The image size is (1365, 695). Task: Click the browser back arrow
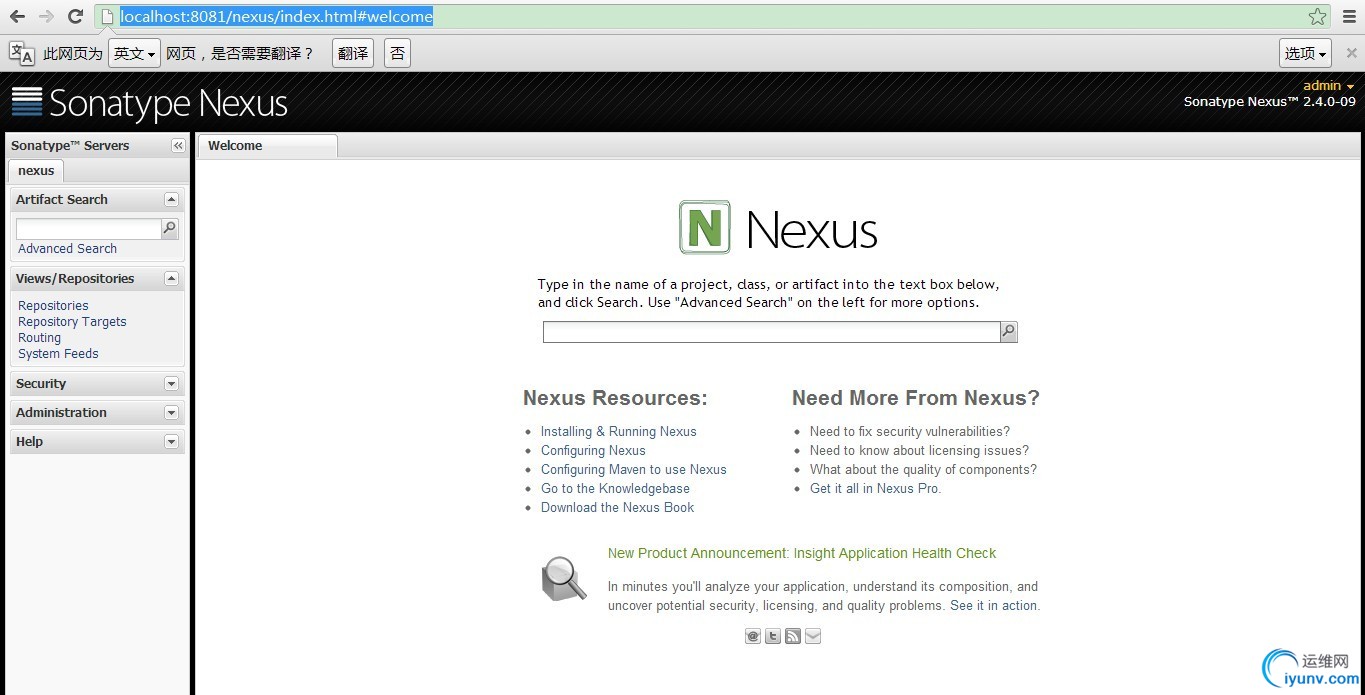coord(17,16)
